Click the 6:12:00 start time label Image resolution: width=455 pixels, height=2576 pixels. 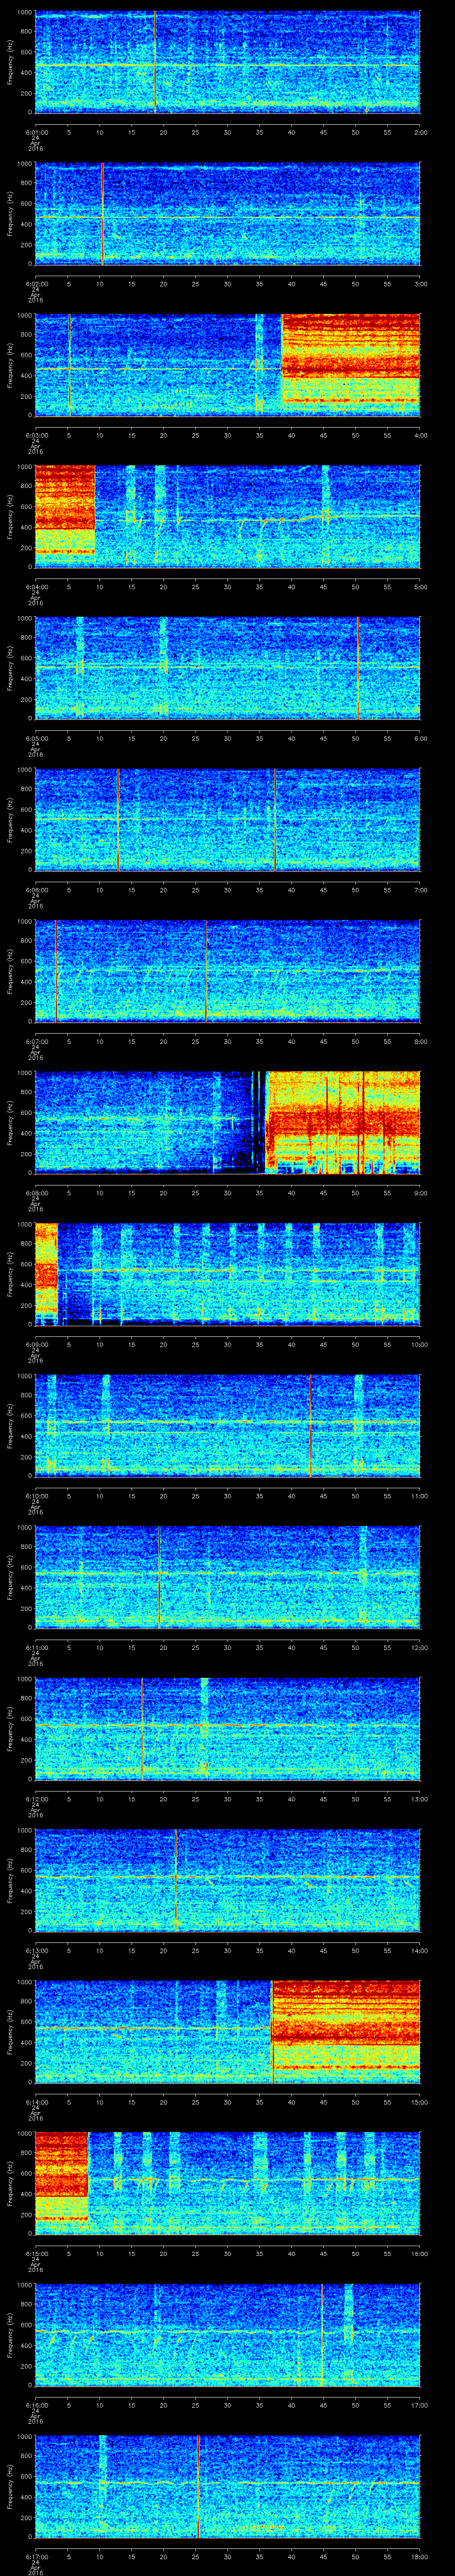[36, 1799]
